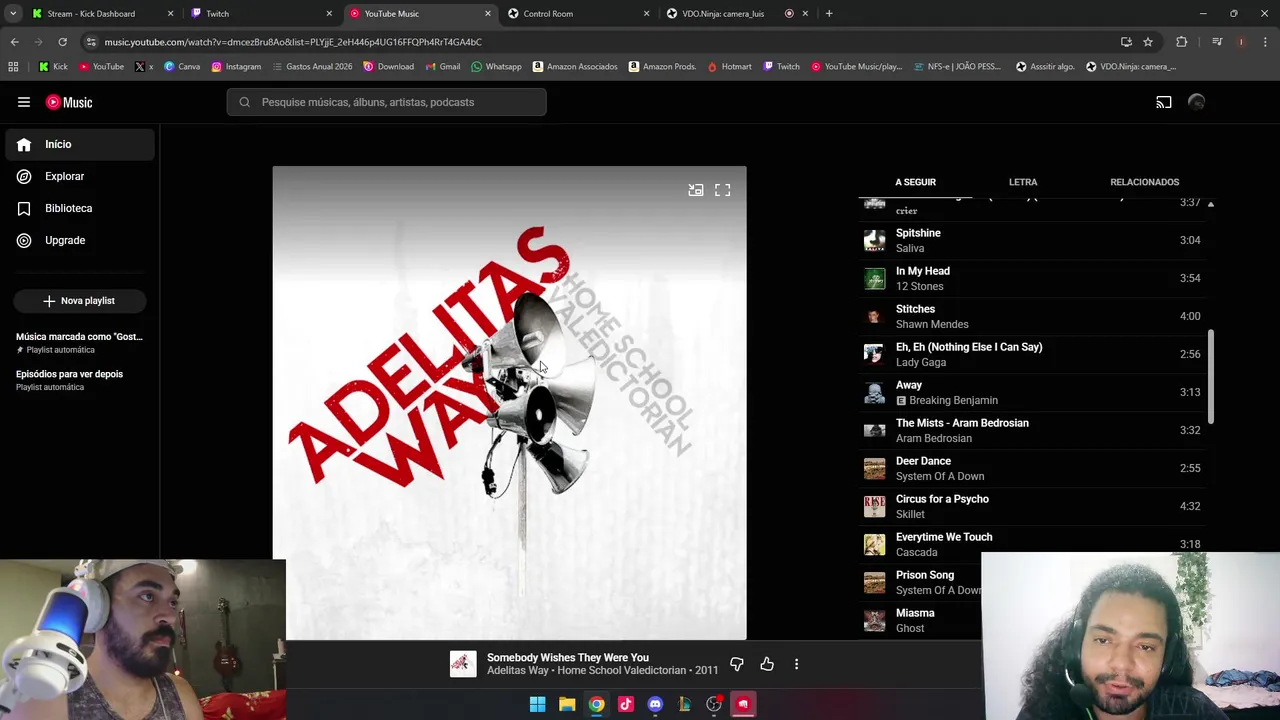Select the LETRA tab
The height and width of the screenshot is (720, 1280).
pos(1023,182)
